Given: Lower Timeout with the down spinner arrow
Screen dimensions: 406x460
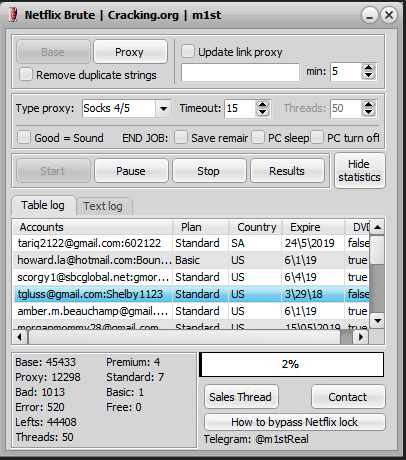Looking at the screenshot, I should (x=263, y=112).
